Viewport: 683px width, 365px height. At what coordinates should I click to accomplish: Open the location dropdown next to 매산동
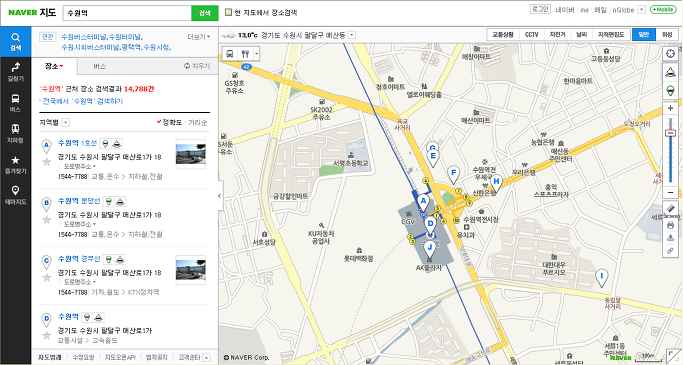(x=352, y=35)
